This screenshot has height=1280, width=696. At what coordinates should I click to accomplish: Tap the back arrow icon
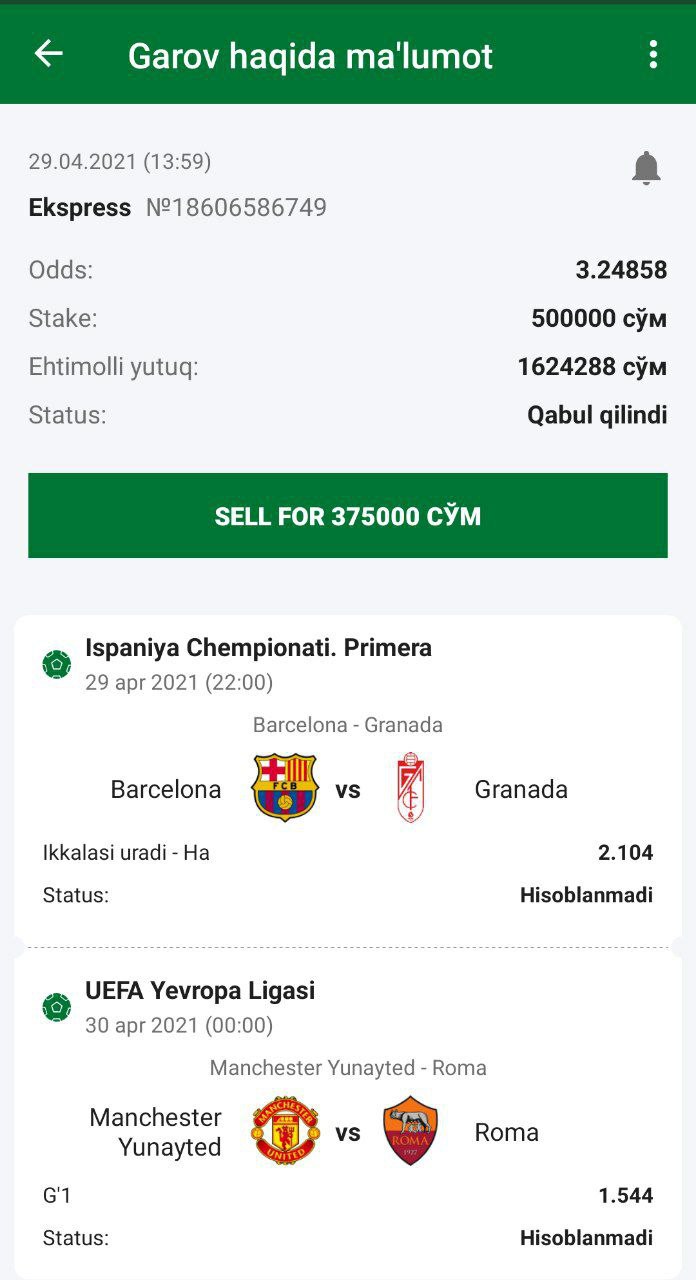click(x=48, y=54)
